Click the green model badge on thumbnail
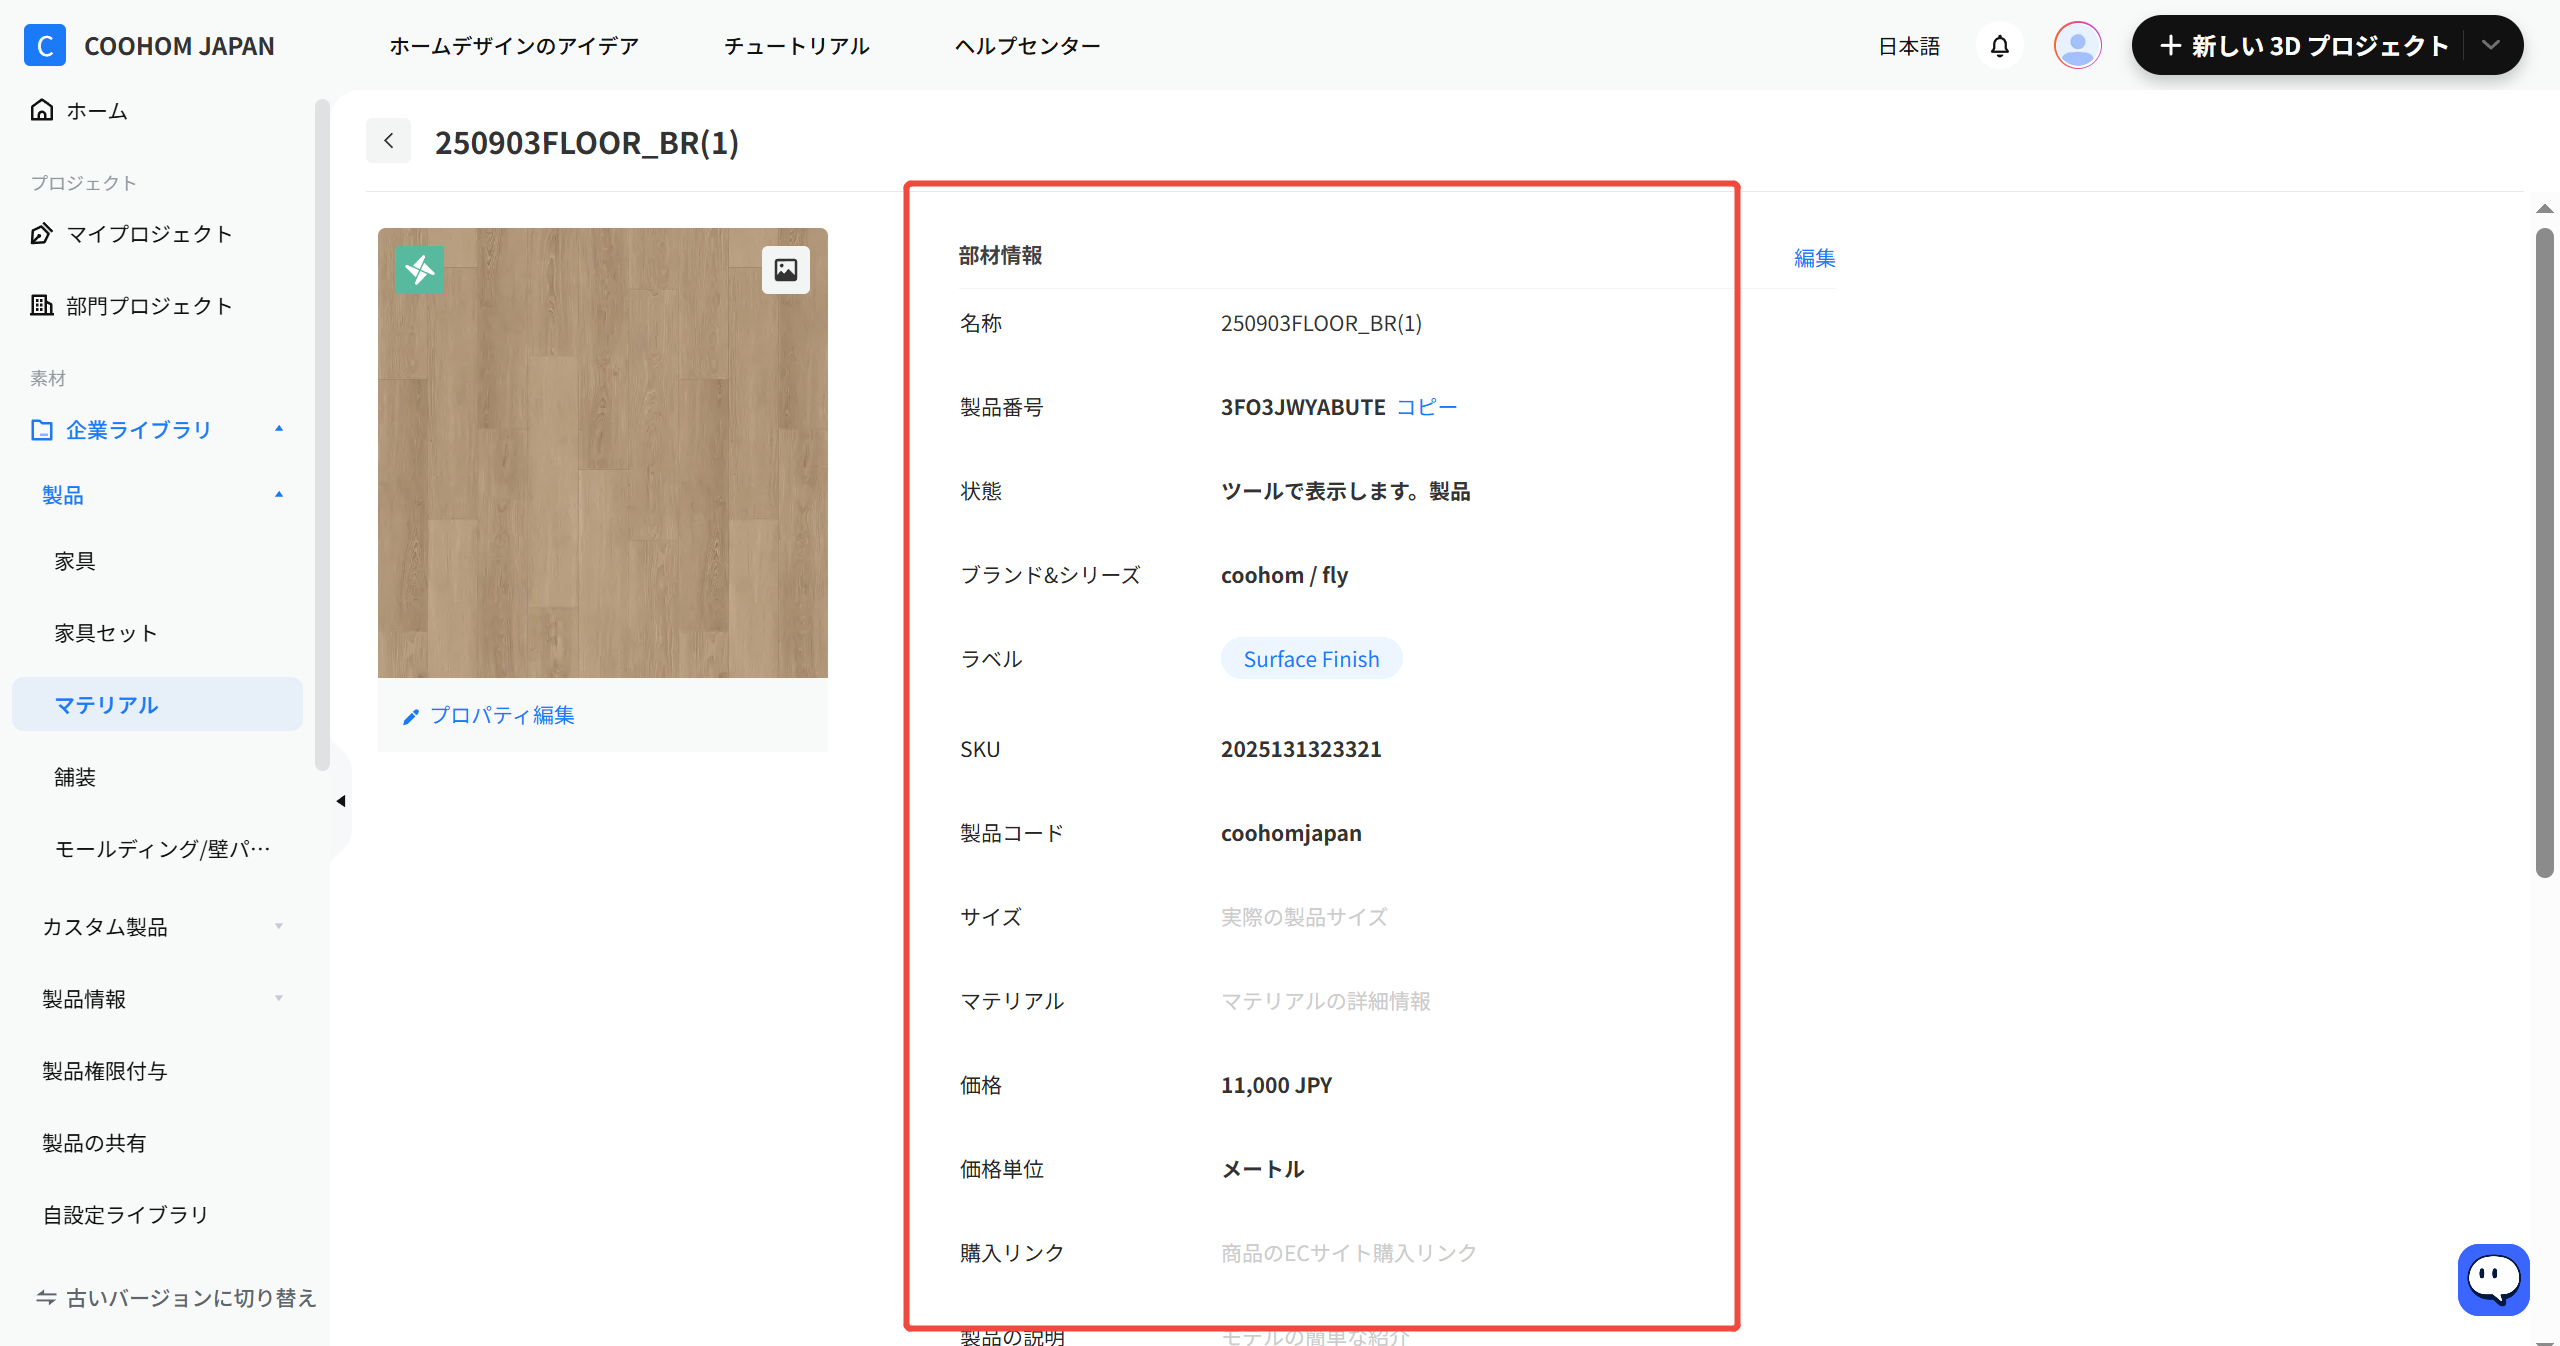This screenshot has height=1346, width=2560. tap(420, 269)
